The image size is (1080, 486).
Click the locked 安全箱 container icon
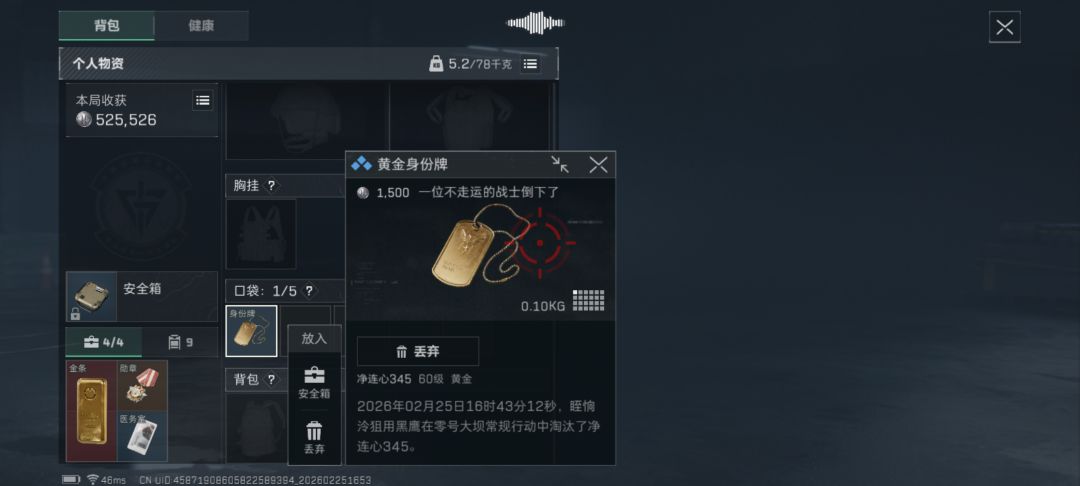tap(92, 297)
